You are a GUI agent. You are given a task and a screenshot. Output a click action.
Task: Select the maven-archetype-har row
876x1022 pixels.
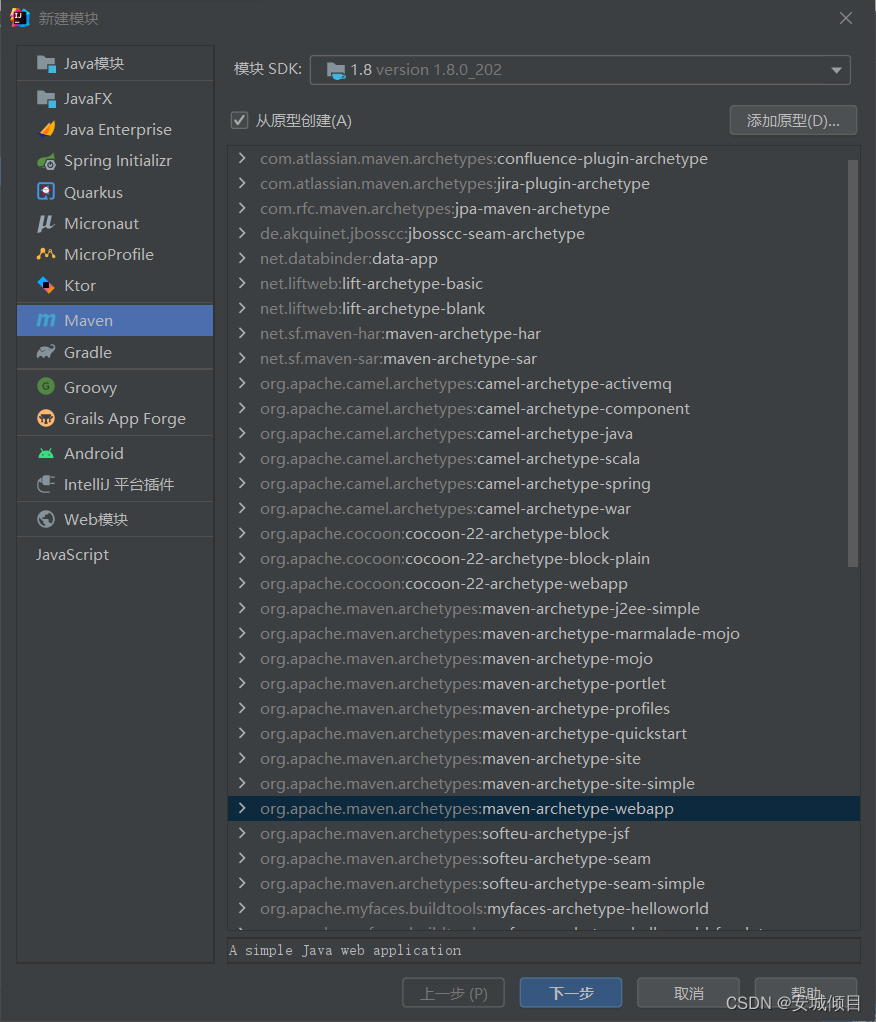pos(544,334)
